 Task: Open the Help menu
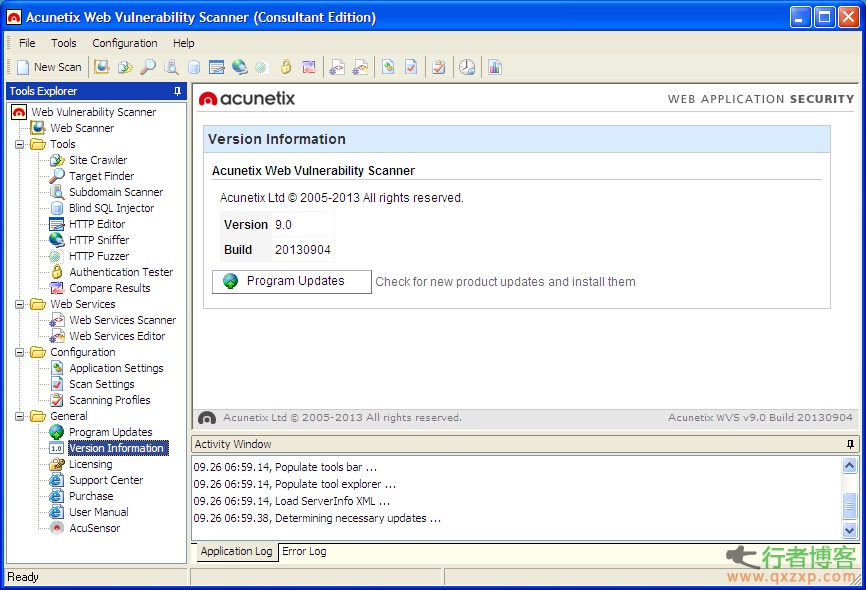point(184,43)
